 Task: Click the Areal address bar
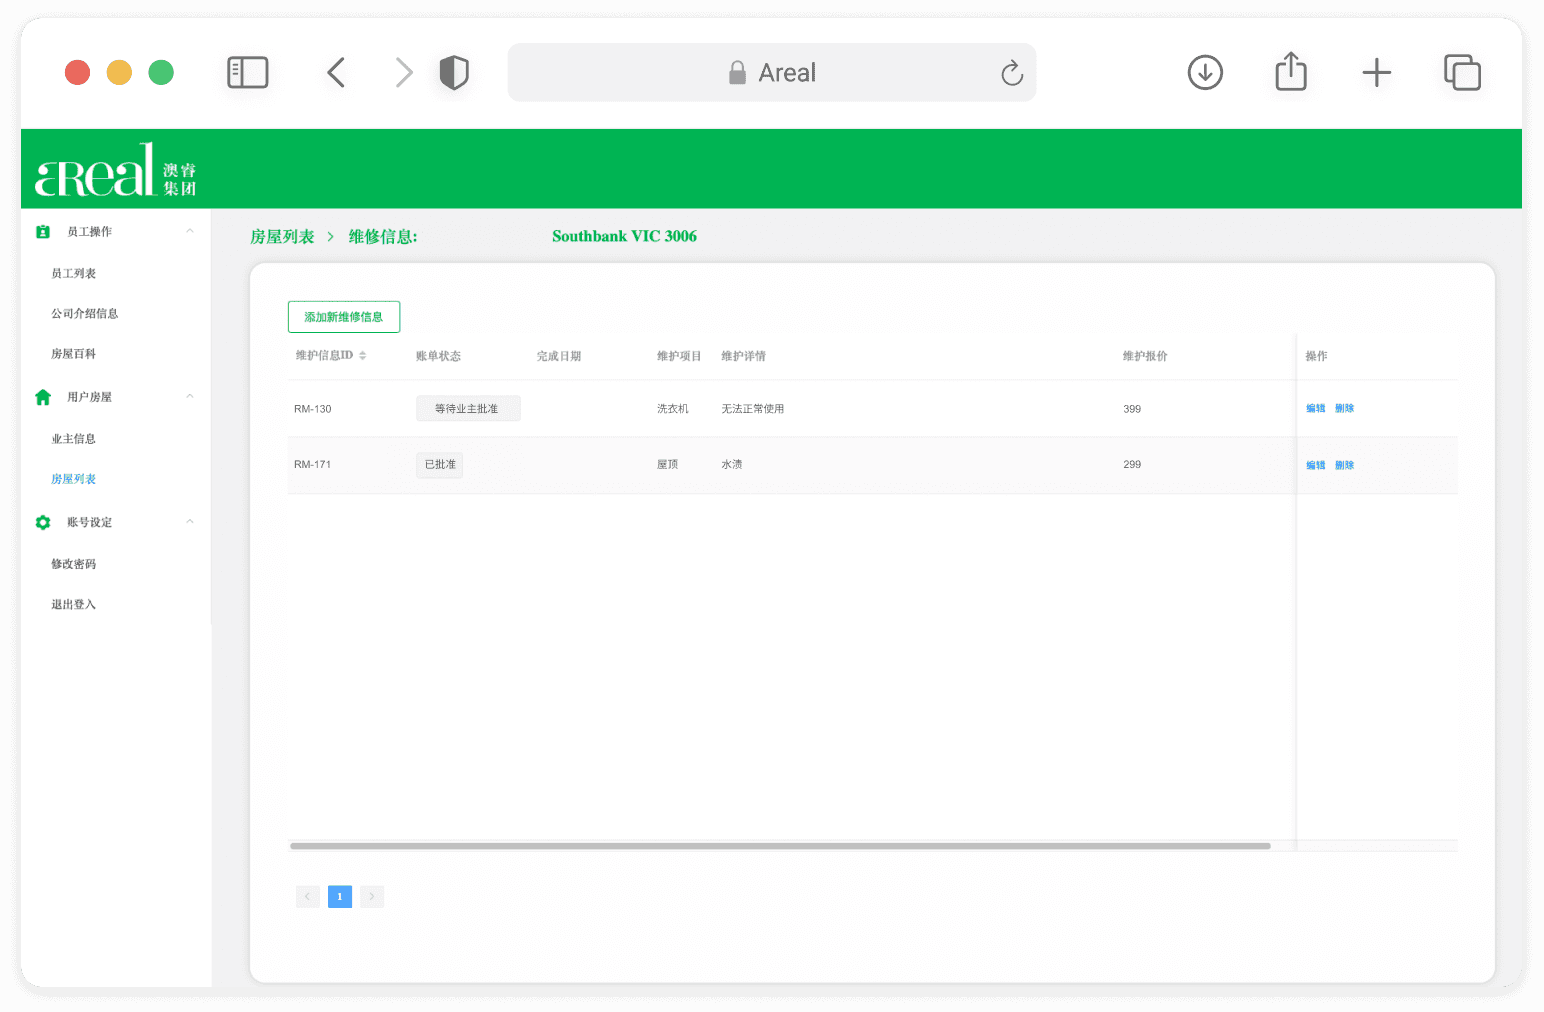click(x=772, y=72)
